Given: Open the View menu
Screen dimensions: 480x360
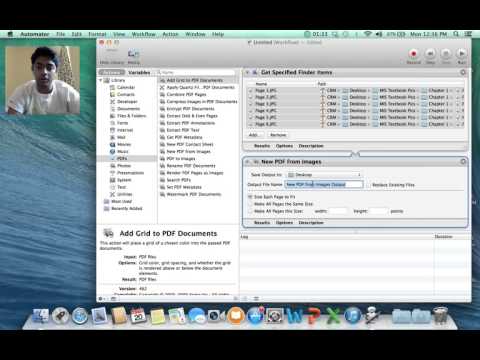Looking at the screenshot, I should coord(119,34).
